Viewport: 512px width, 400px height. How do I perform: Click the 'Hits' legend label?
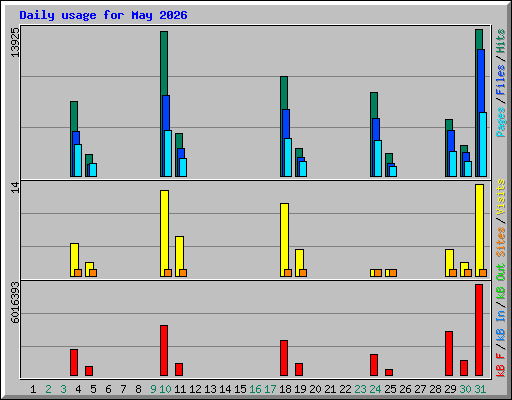501,41
